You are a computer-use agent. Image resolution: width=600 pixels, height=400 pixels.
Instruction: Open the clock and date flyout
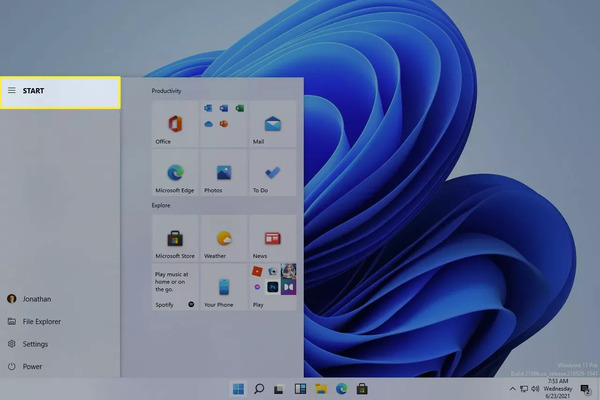pos(558,389)
